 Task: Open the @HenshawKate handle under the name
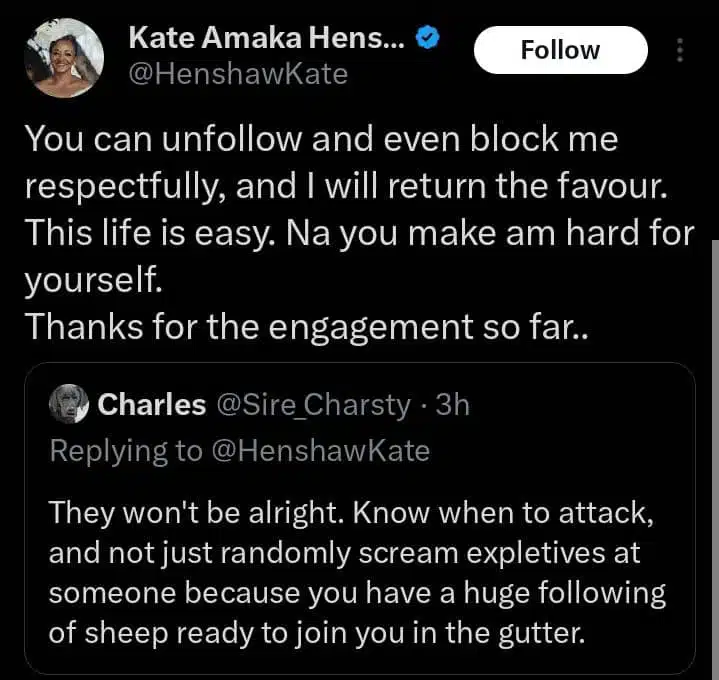[x=238, y=74]
